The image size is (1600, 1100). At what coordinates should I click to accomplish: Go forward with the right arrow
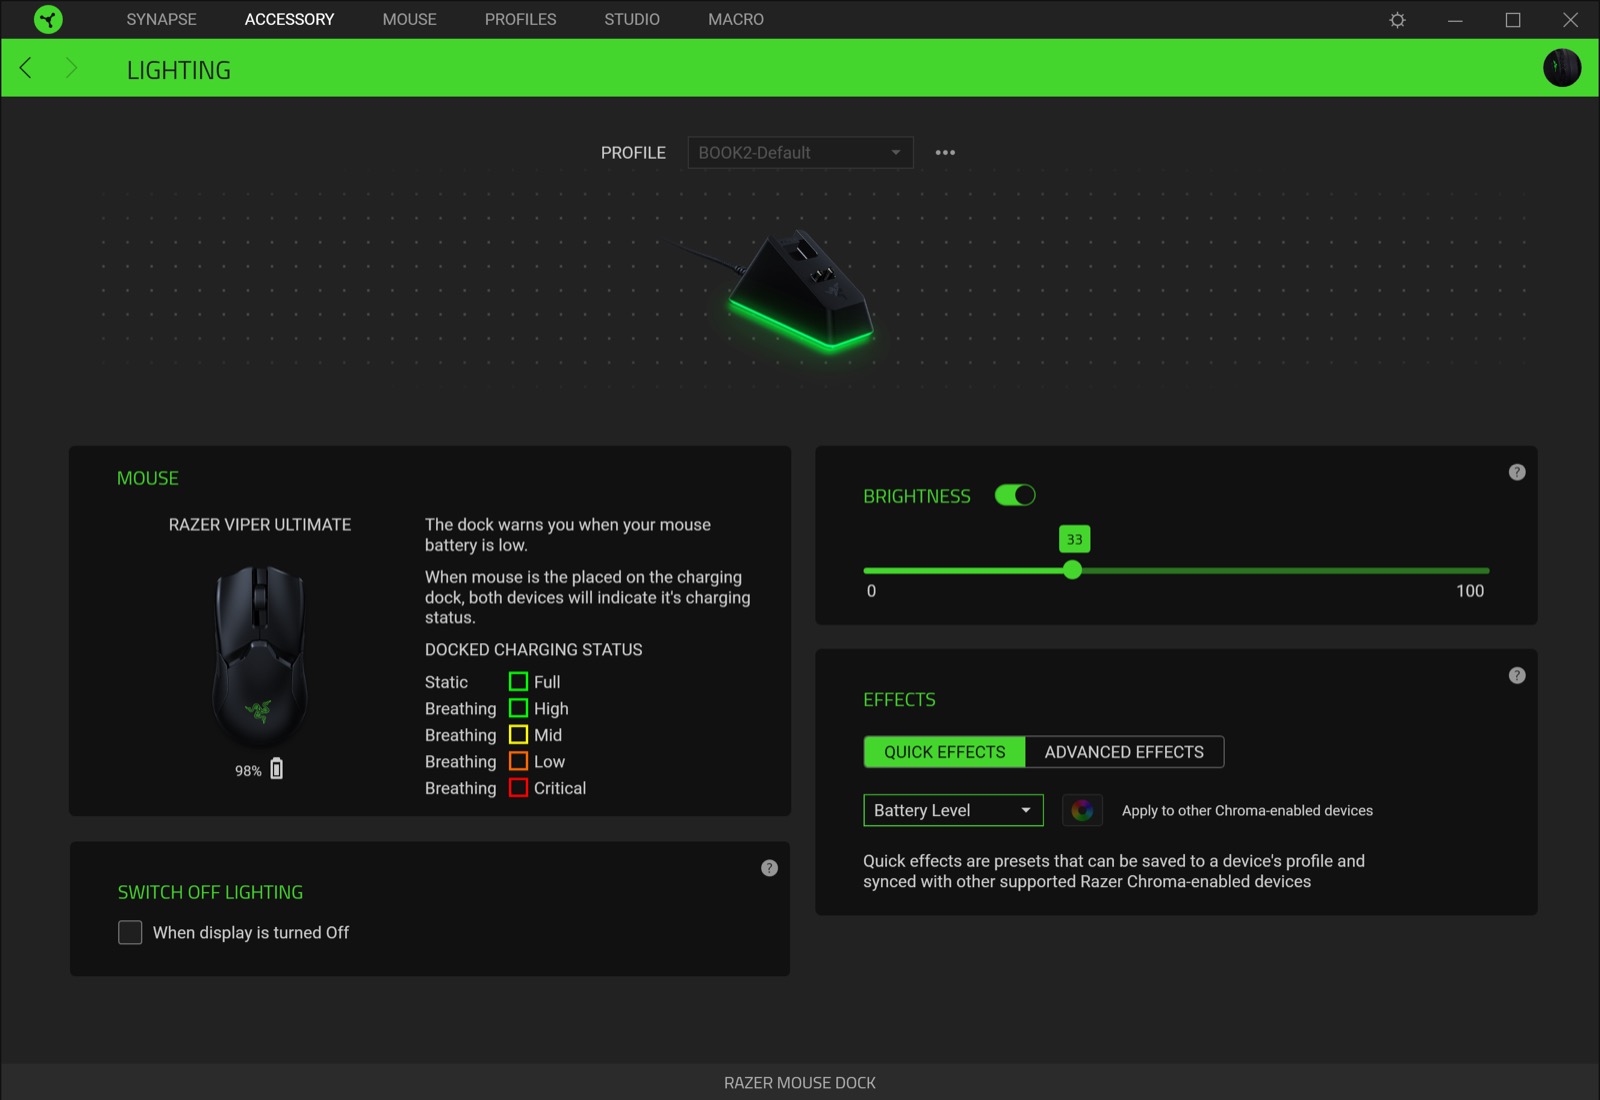[x=71, y=68]
